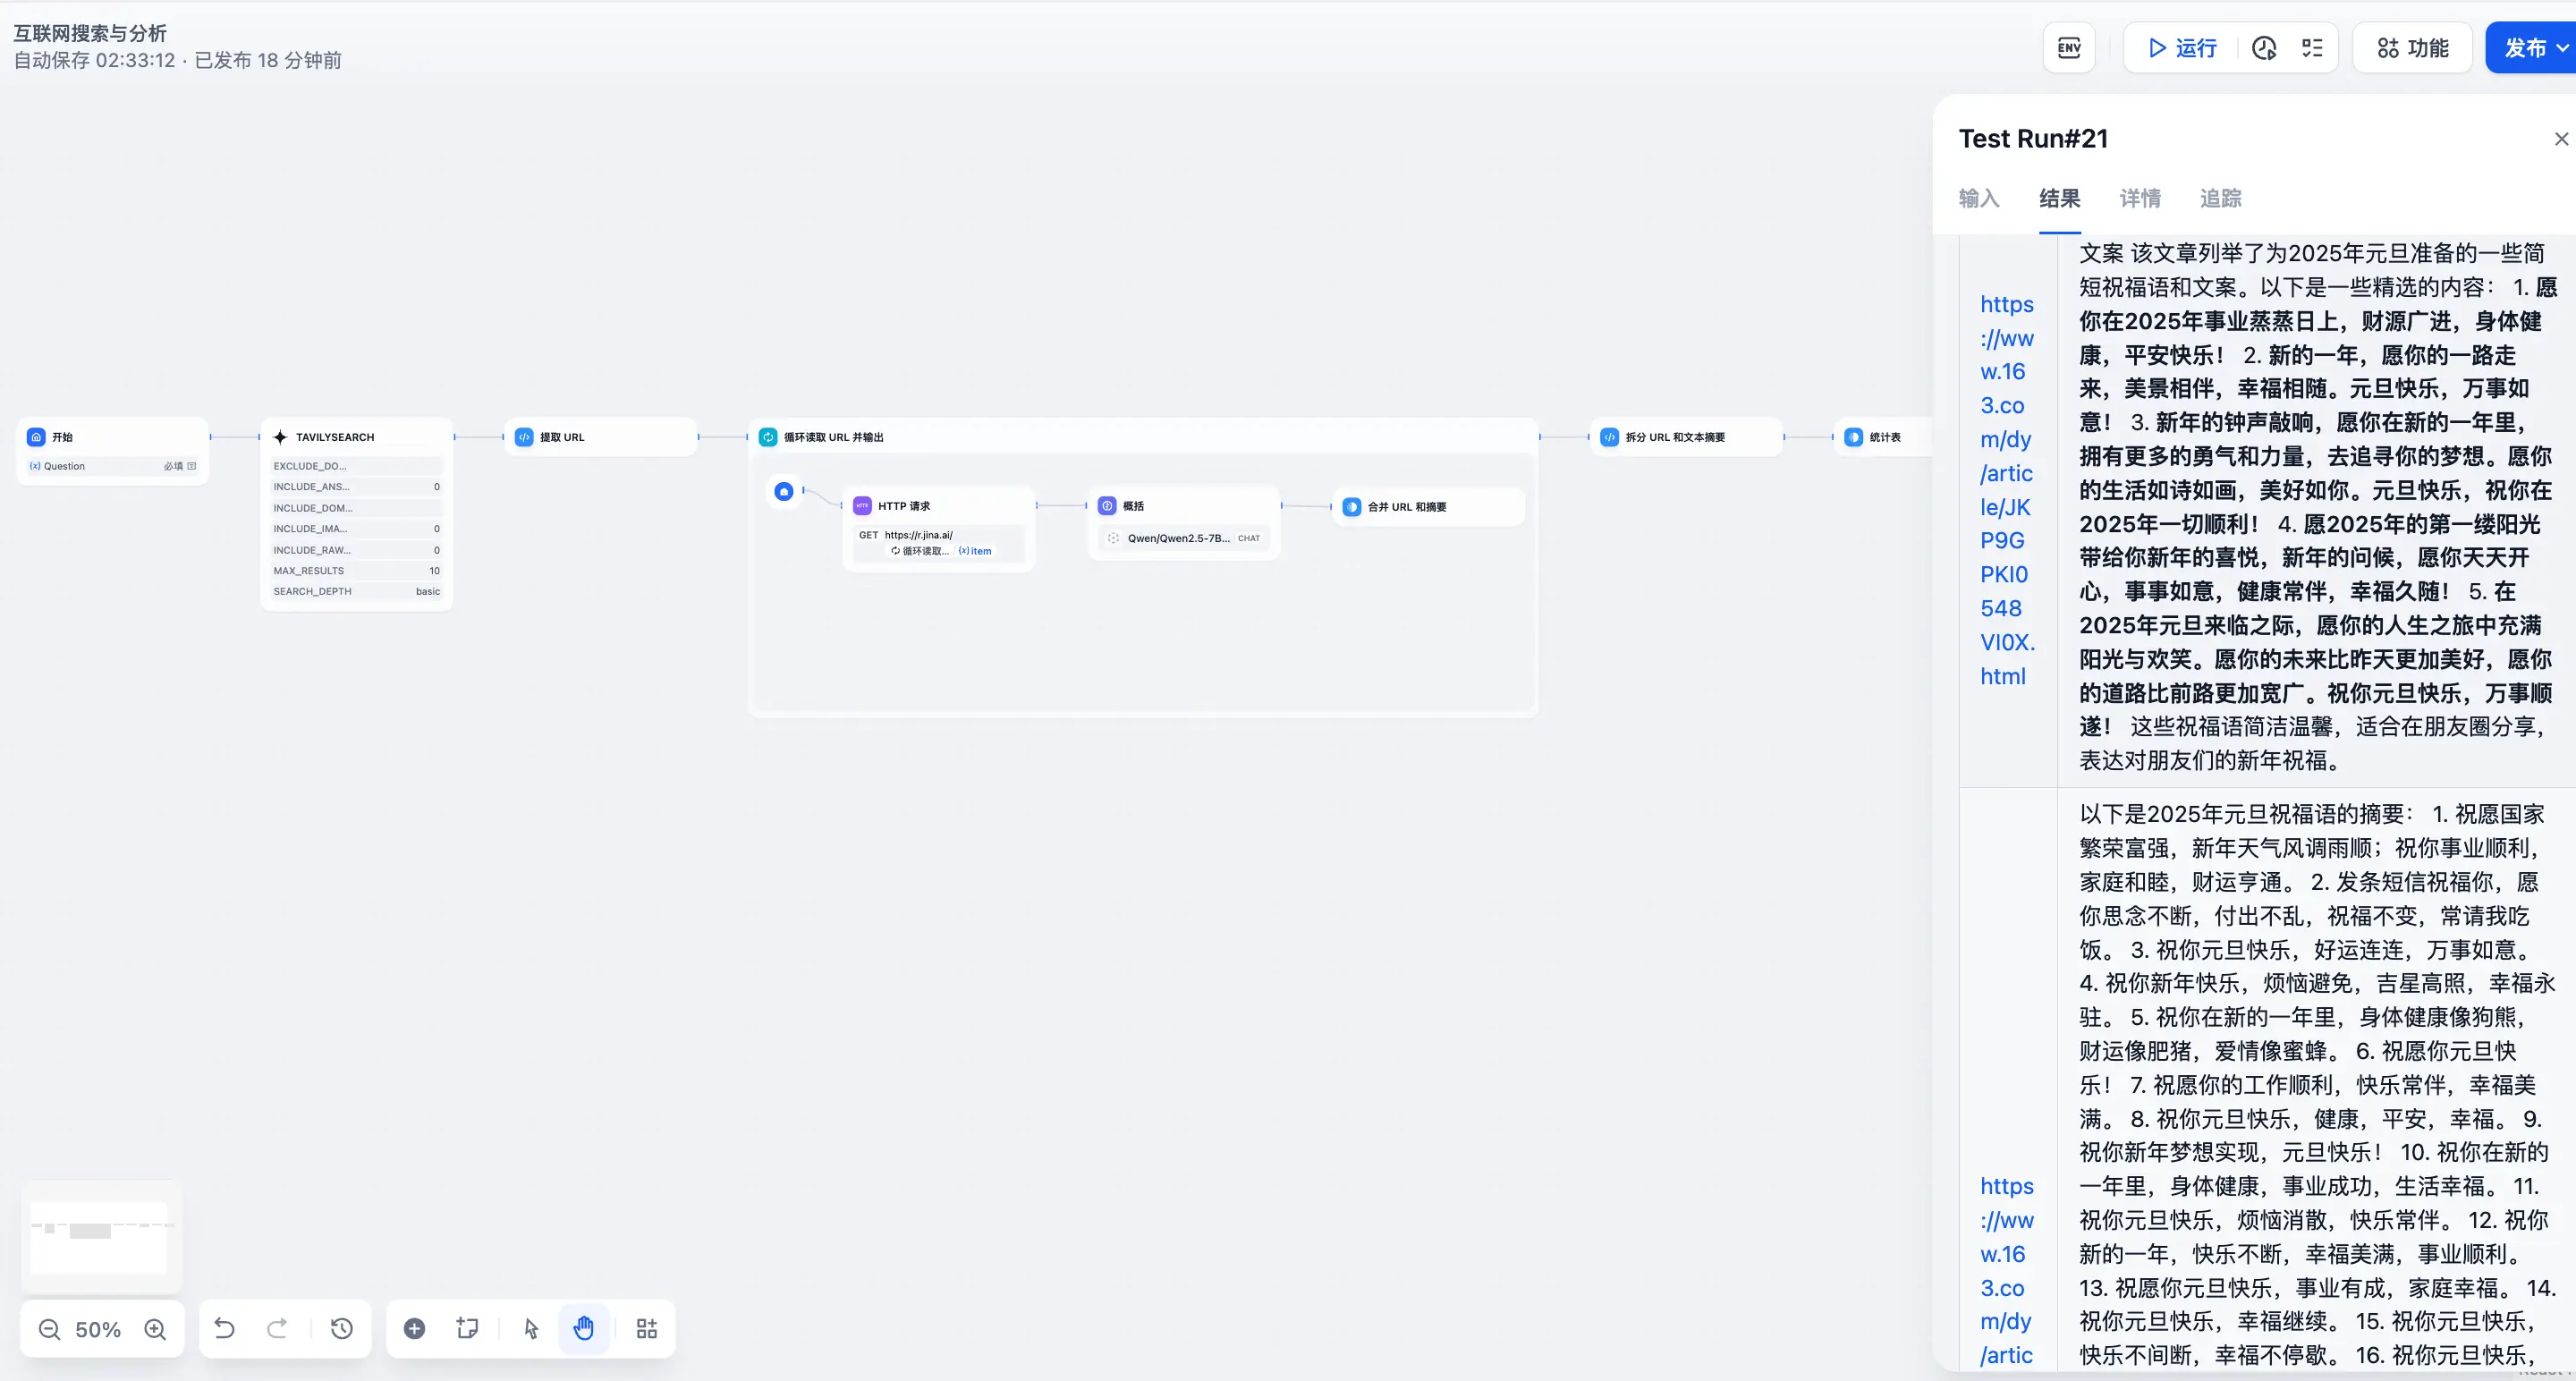
Task: Select the 合并 URL 和摘要 node icon
Action: click(x=1352, y=507)
